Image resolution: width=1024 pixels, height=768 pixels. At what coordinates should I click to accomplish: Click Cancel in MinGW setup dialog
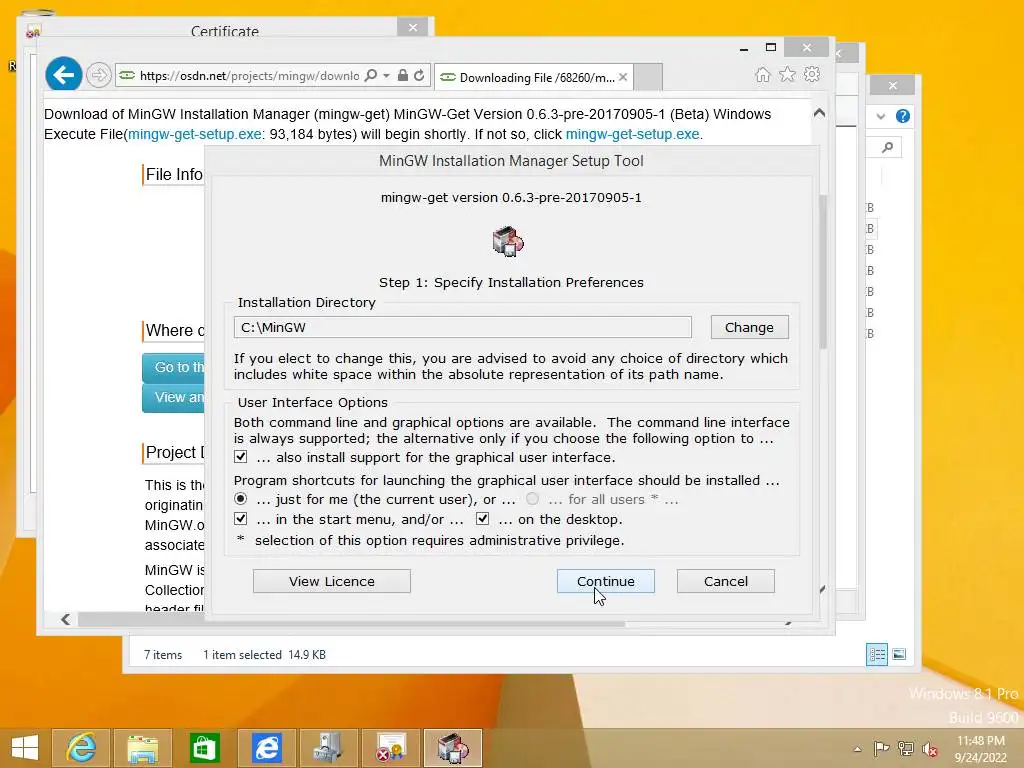tap(726, 581)
